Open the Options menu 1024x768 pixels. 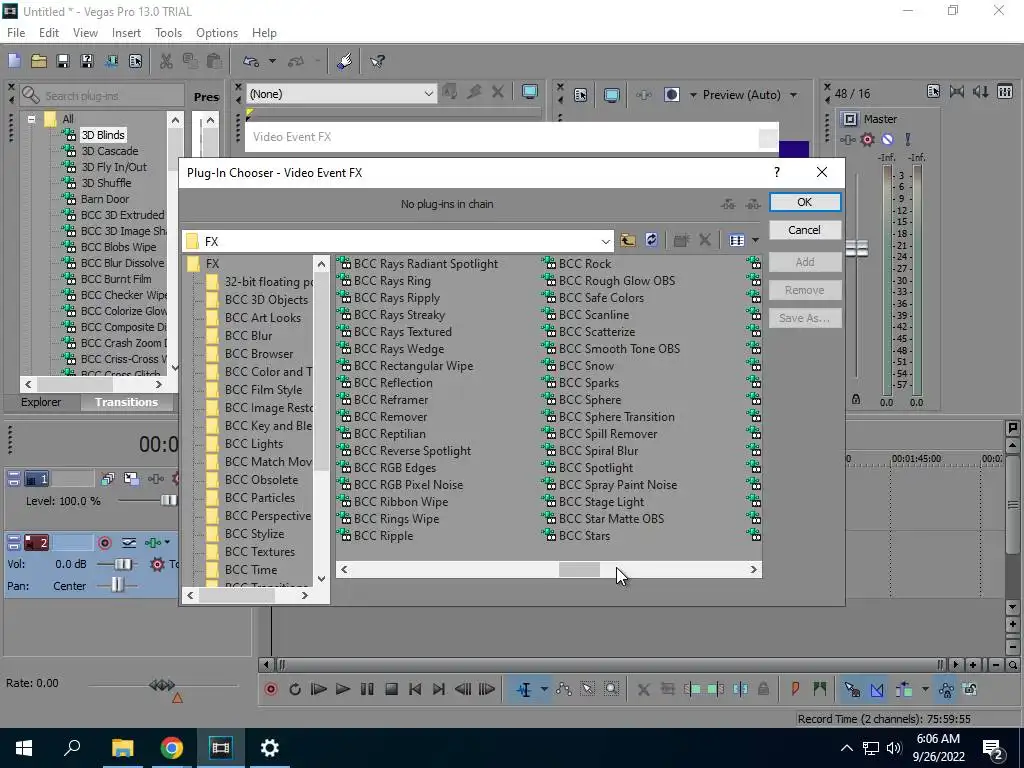[217, 33]
